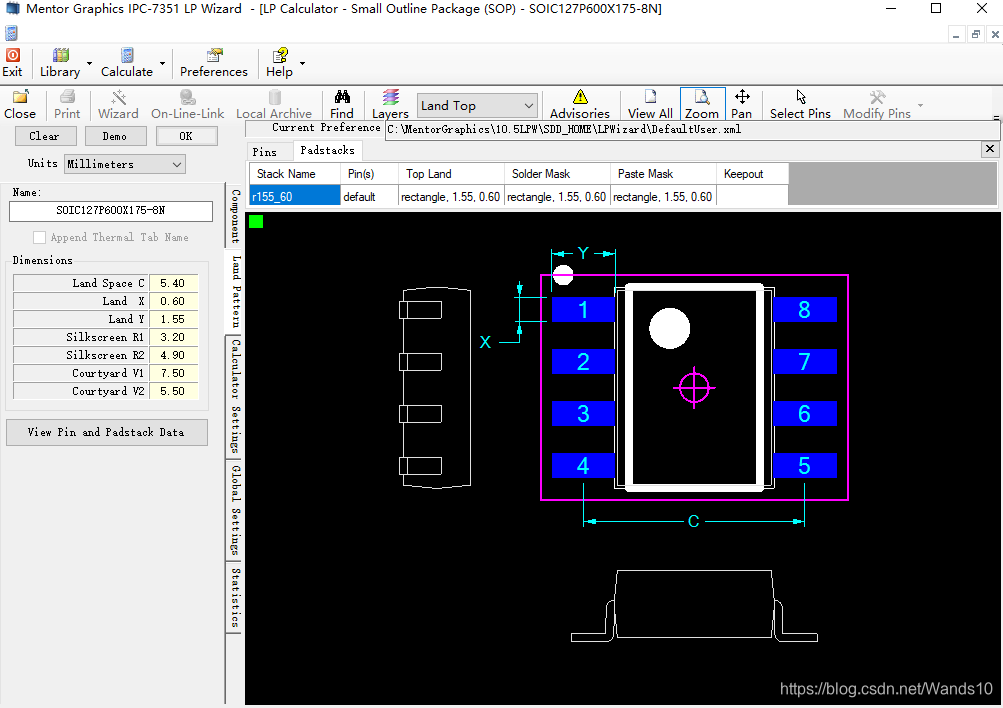This screenshot has height=708, width=1003.
Task: Click the green color square indicator
Action: point(256,221)
